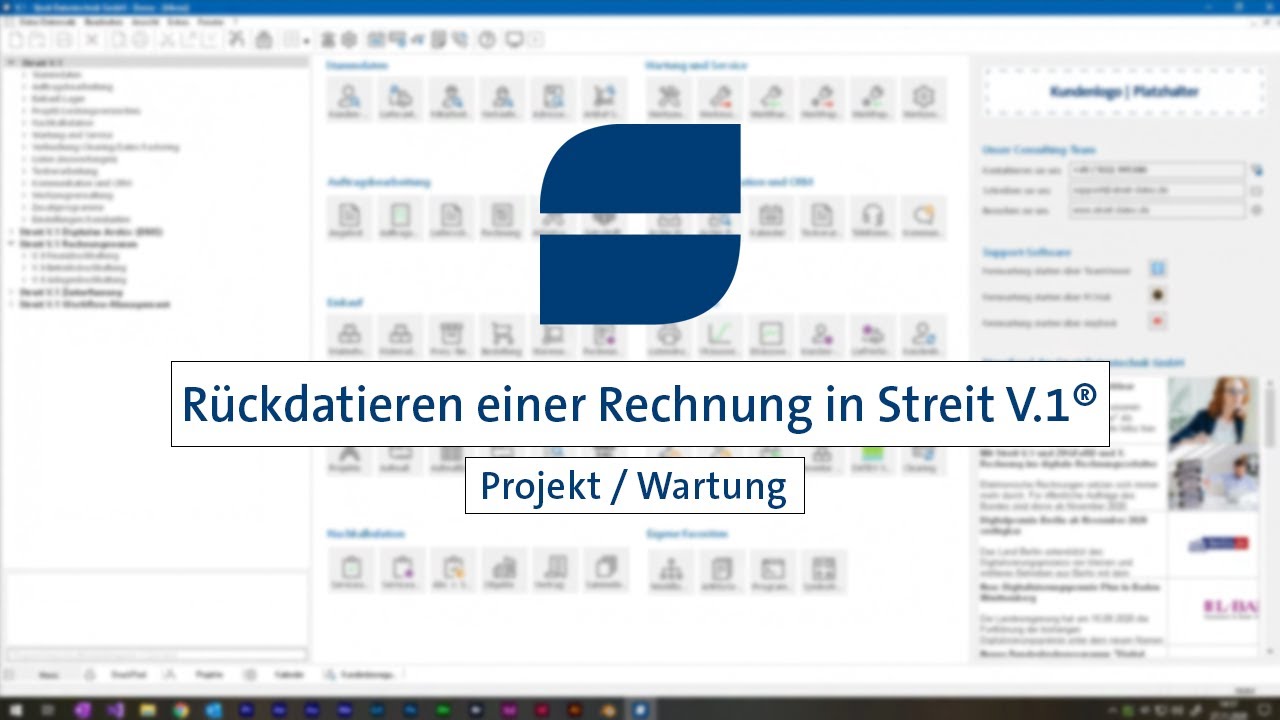Open the Fenster menu
1280x720 pixels.
tap(211, 22)
